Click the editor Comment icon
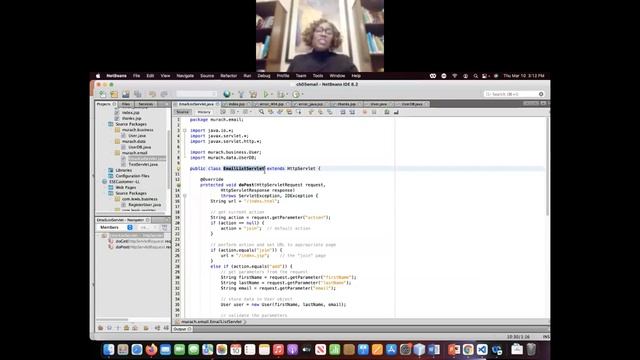The width and height of the screenshot is (640, 360). click(x=387, y=112)
